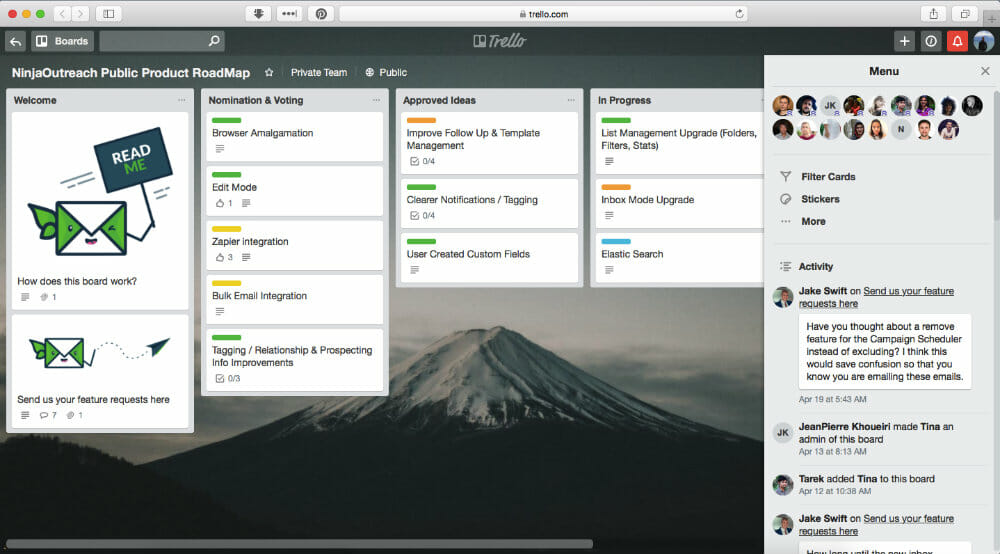Click horizontal board scrollbar
The image size is (1000, 554).
(300, 544)
